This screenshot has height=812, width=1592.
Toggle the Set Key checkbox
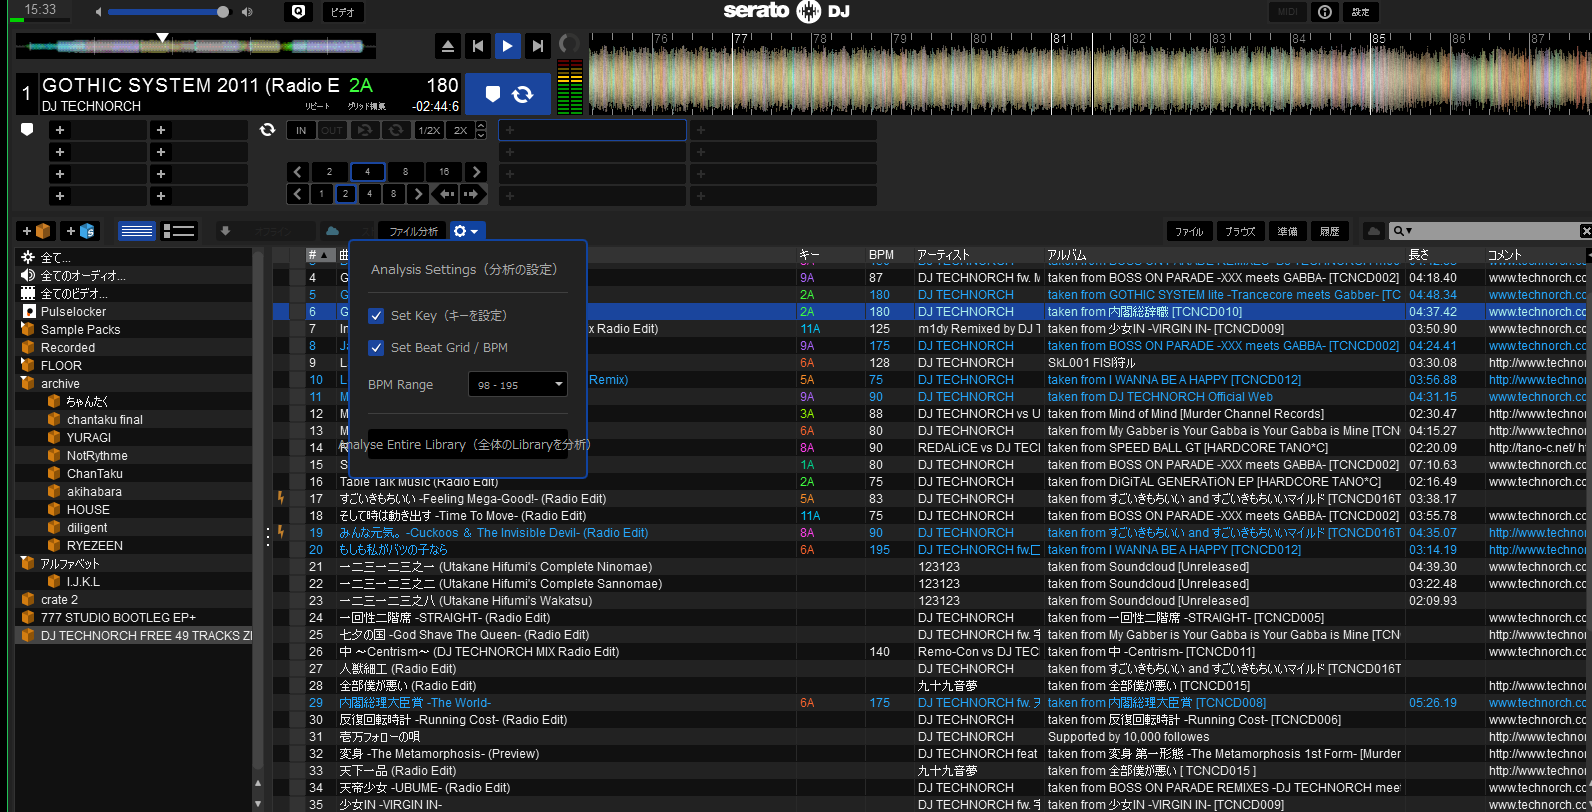(x=376, y=316)
